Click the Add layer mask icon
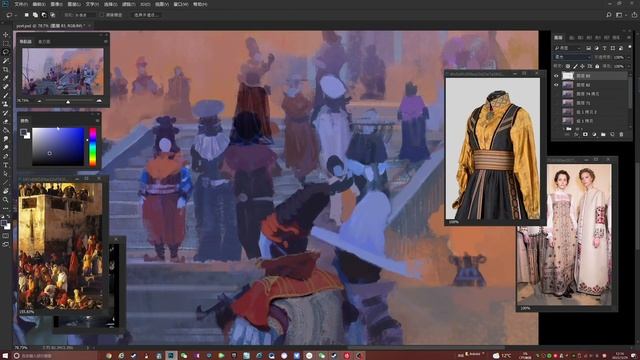The width and height of the screenshot is (640, 360). click(x=585, y=134)
